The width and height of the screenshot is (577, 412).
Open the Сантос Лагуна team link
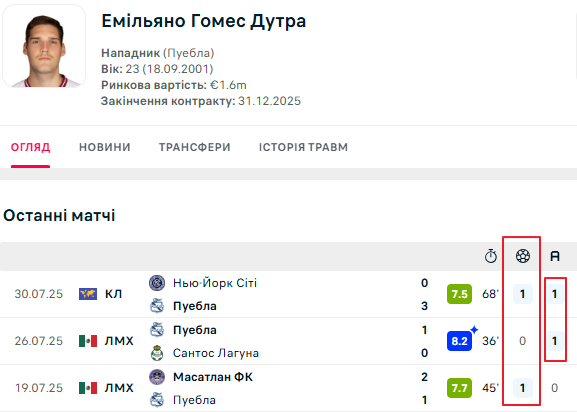(216, 353)
